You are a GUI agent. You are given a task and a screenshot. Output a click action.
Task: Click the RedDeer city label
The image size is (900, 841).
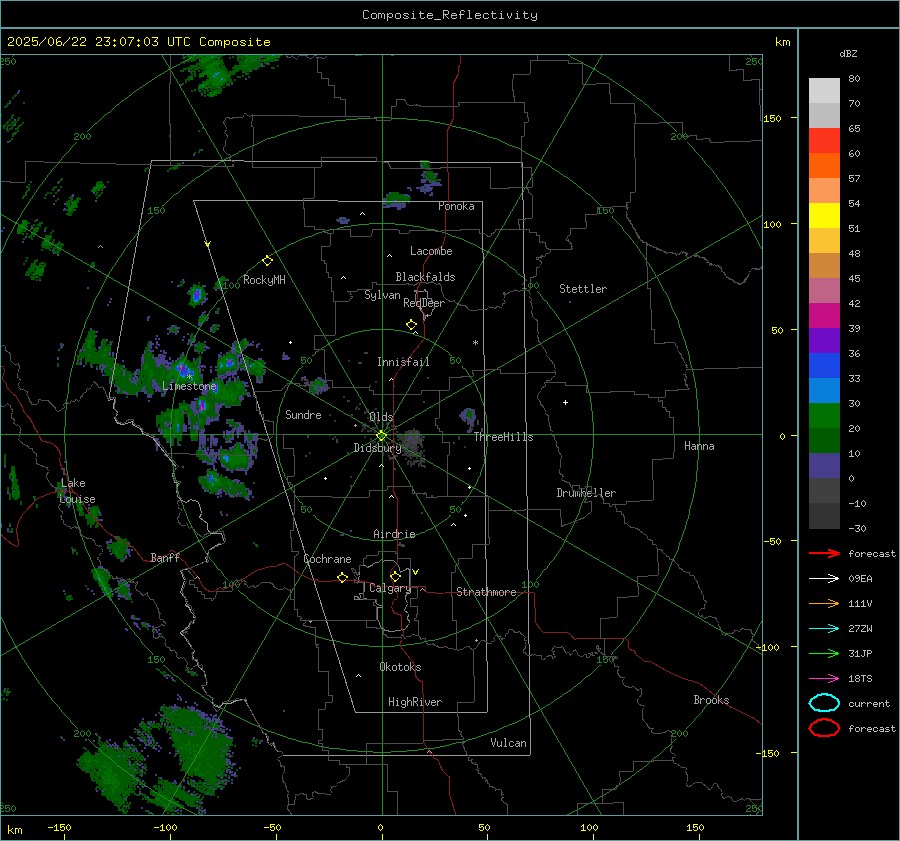pos(424,303)
